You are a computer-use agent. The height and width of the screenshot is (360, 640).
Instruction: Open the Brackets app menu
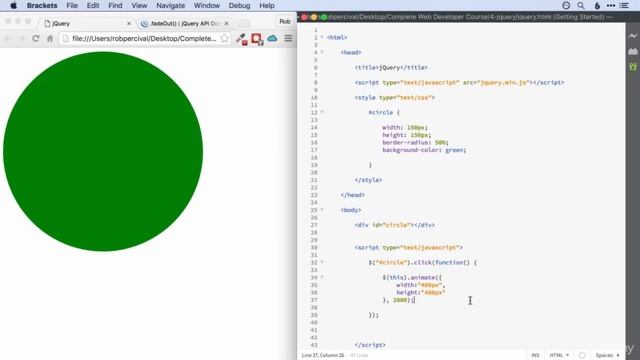tap(42, 5)
